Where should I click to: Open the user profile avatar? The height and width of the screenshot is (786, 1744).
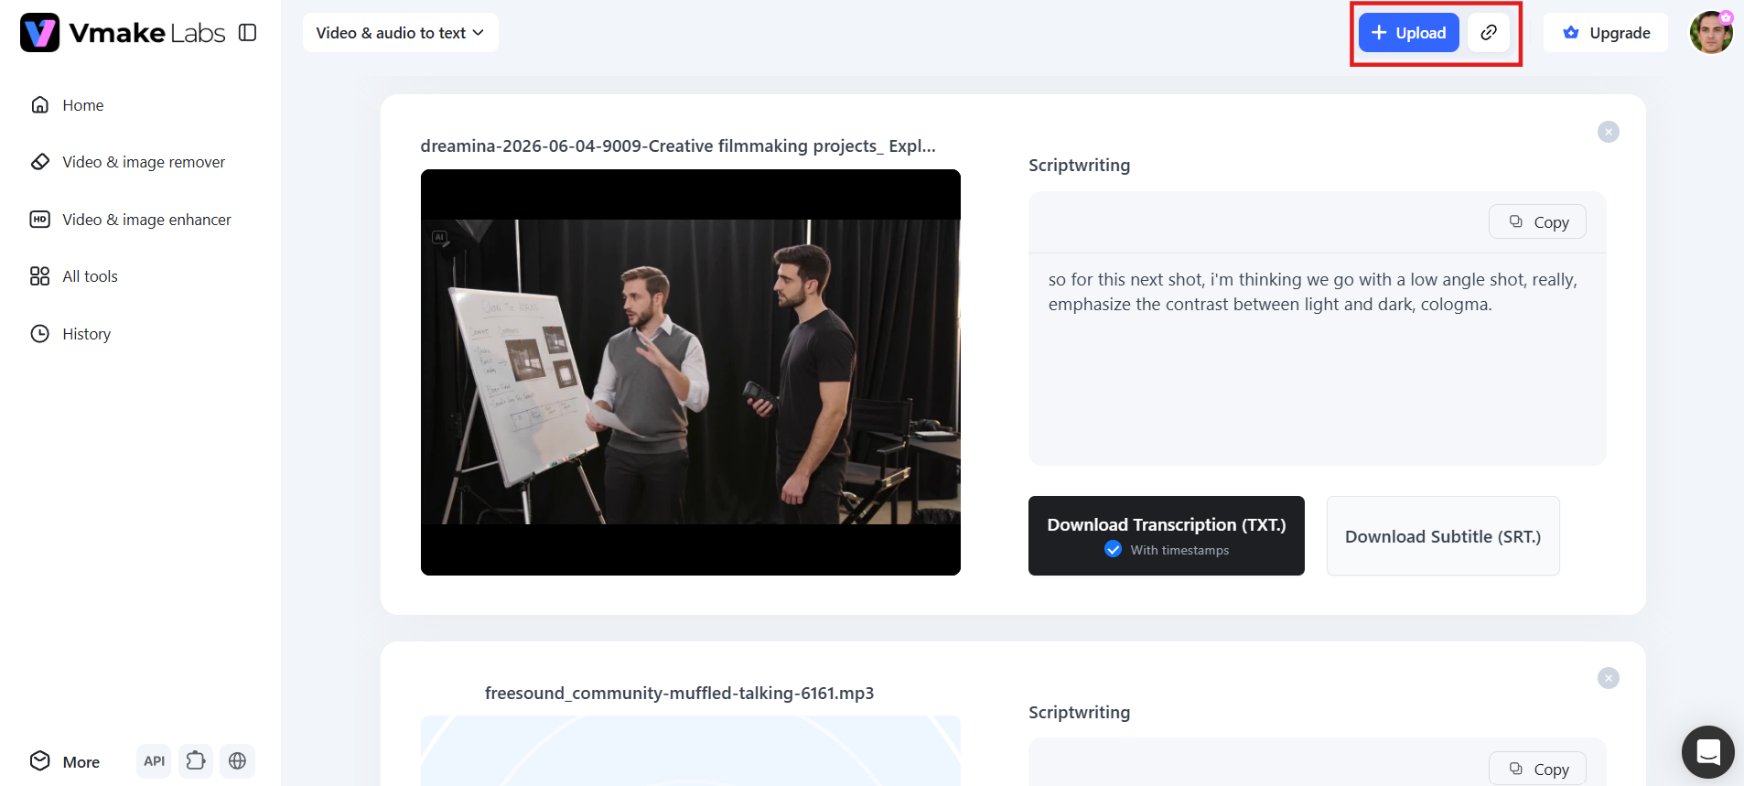tap(1711, 33)
